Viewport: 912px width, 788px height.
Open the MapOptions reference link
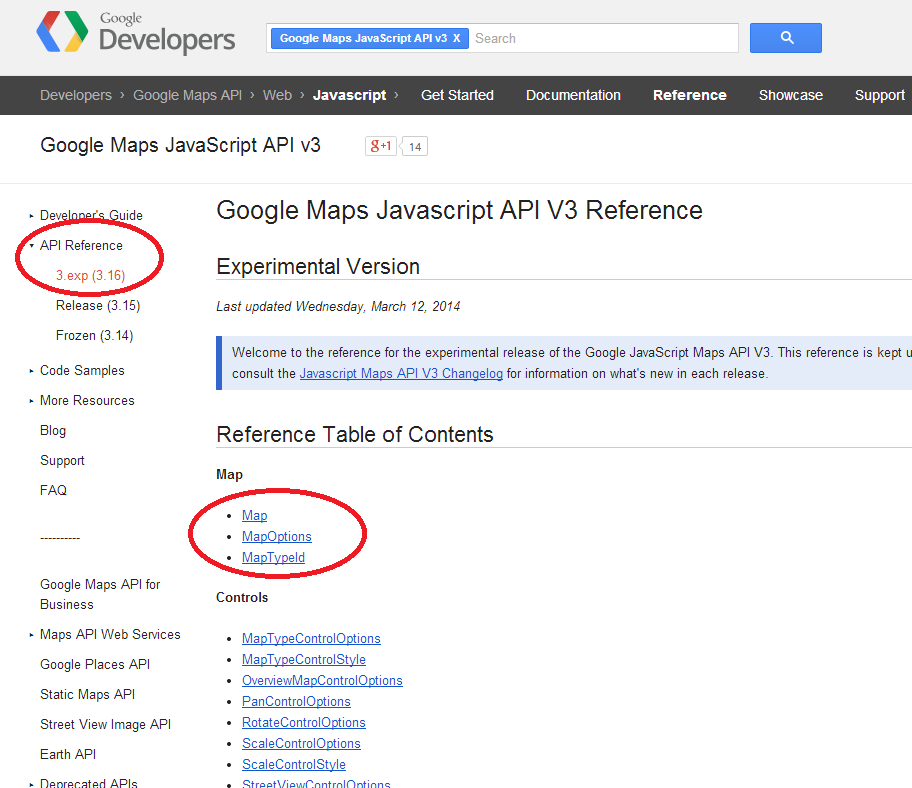click(276, 537)
